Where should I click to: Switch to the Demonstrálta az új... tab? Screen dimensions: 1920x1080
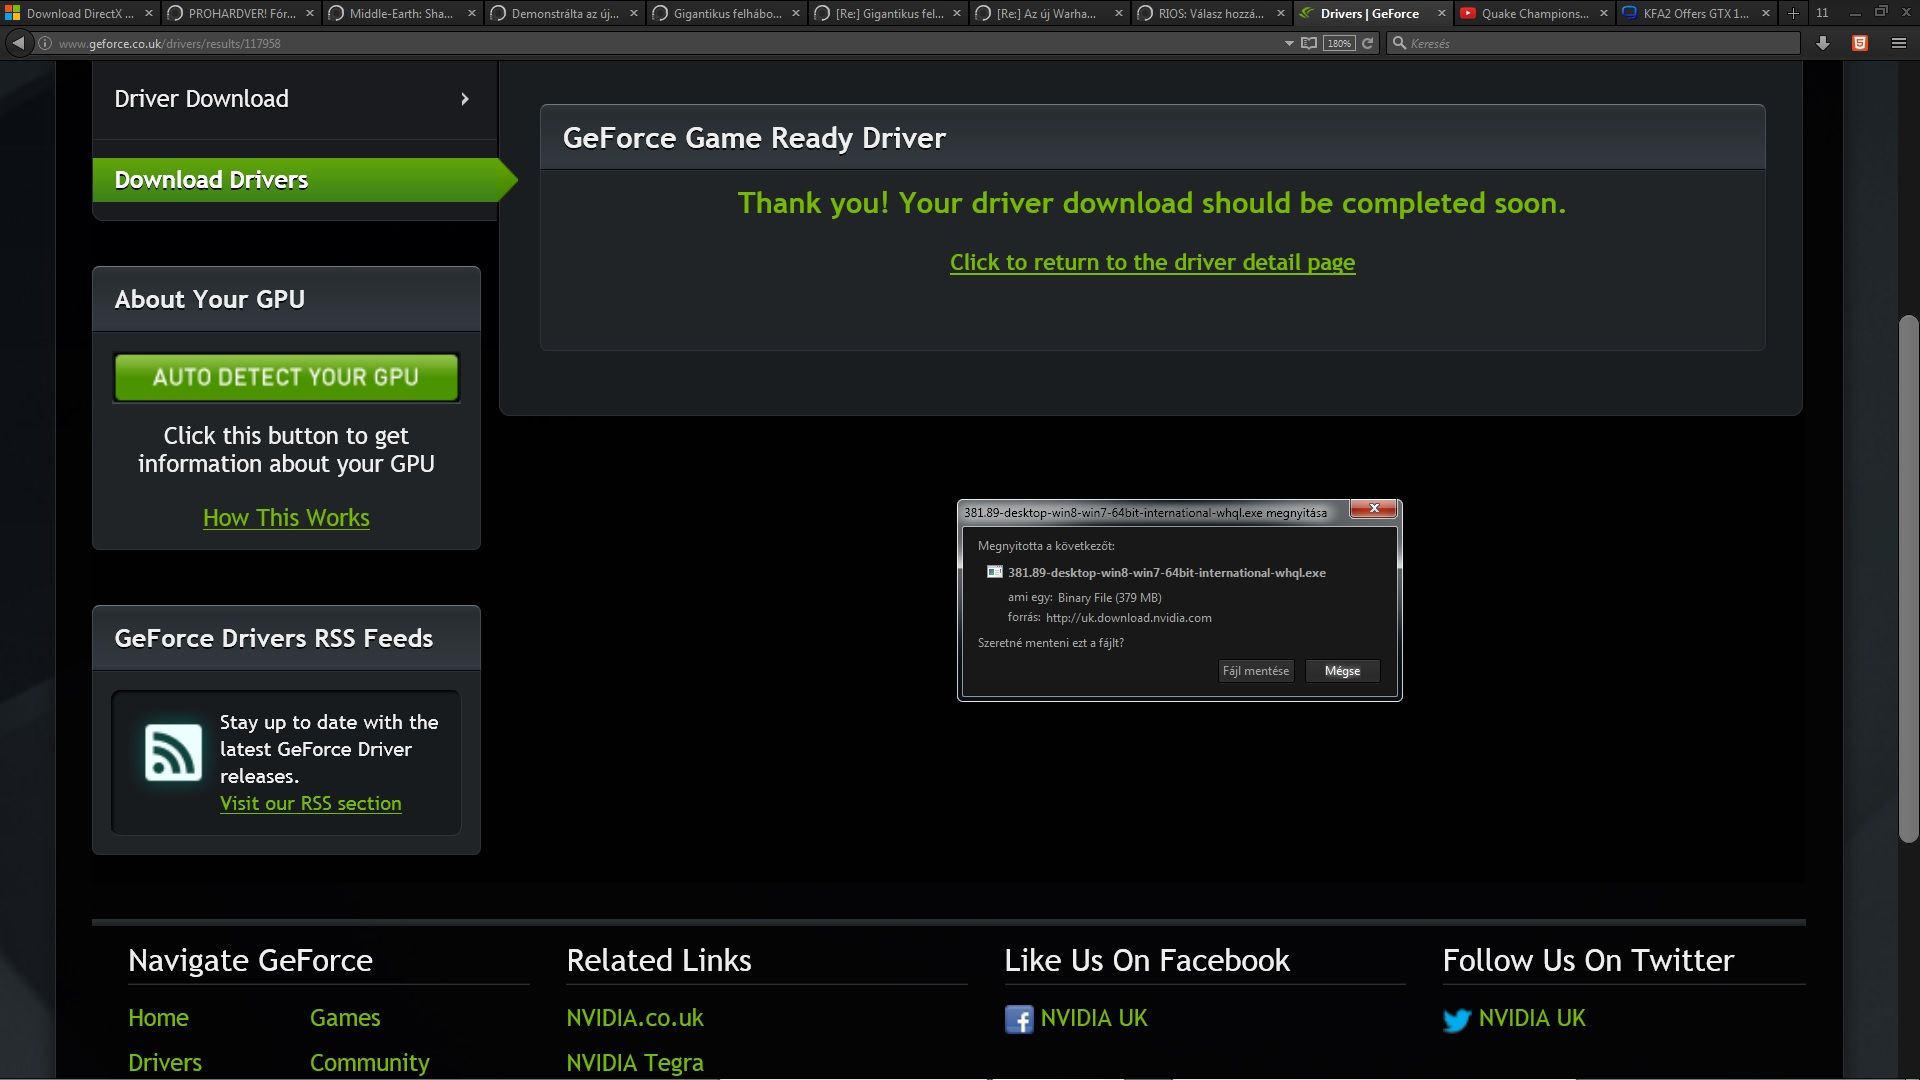(x=564, y=13)
